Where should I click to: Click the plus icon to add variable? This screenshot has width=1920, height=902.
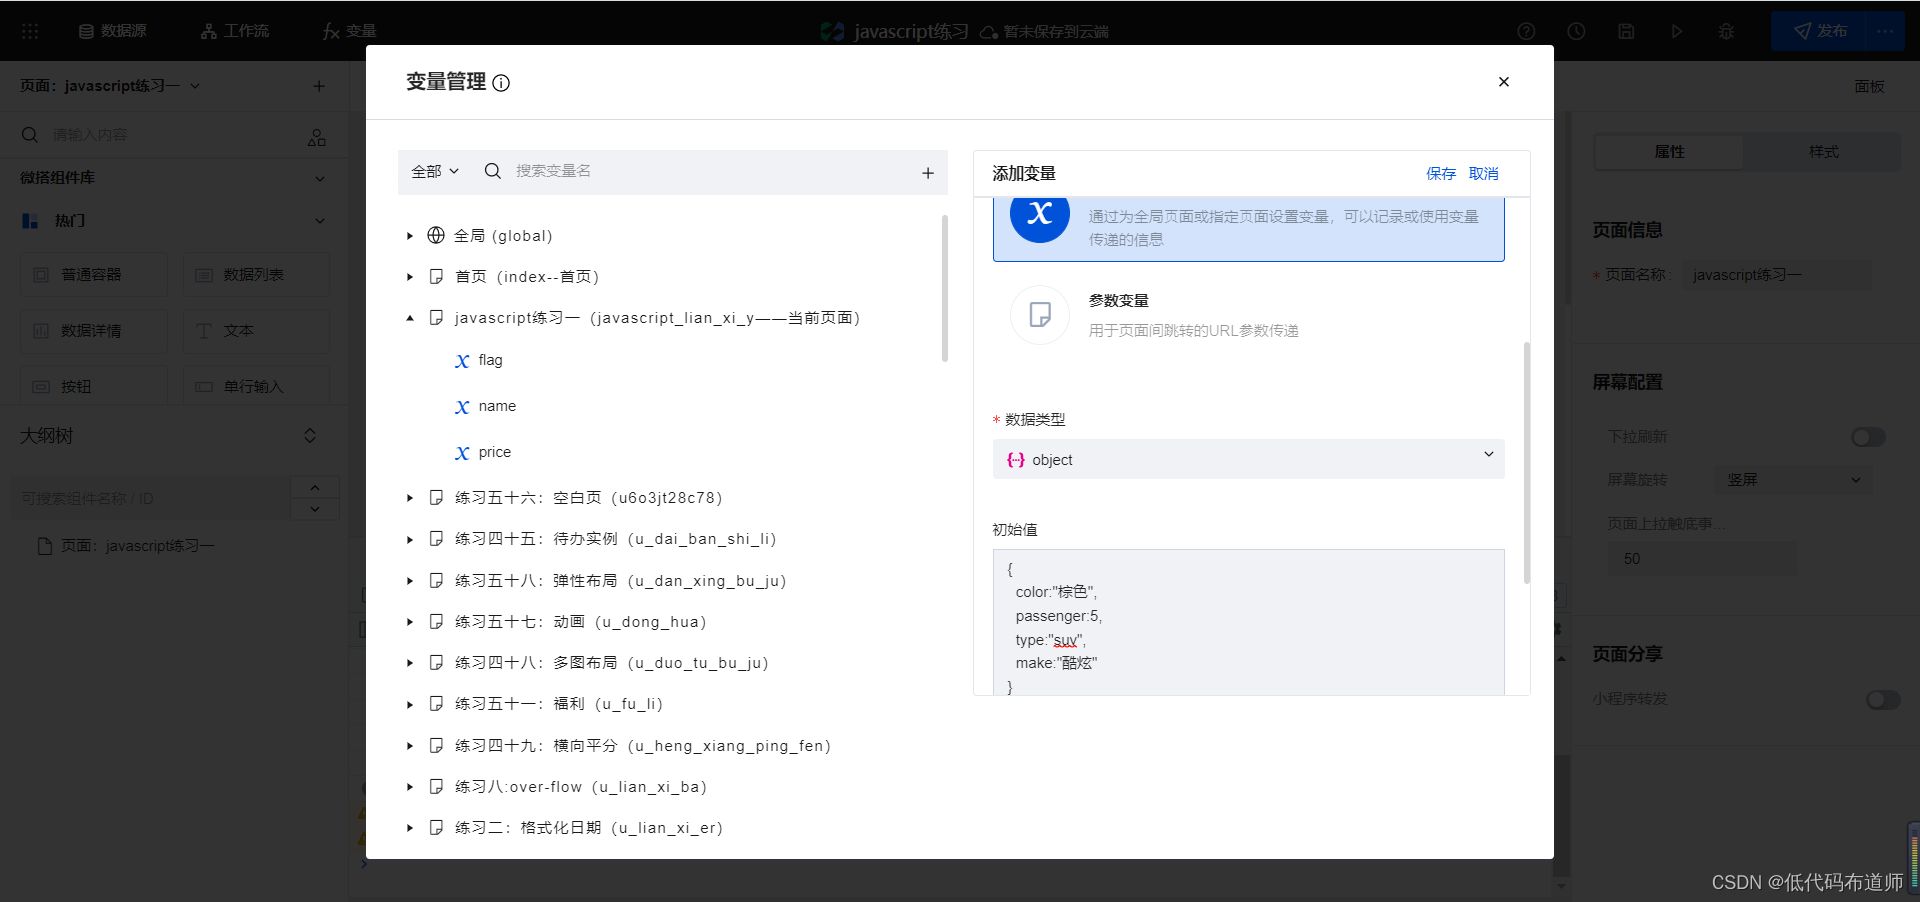pyautogui.click(x=928, y=173)
